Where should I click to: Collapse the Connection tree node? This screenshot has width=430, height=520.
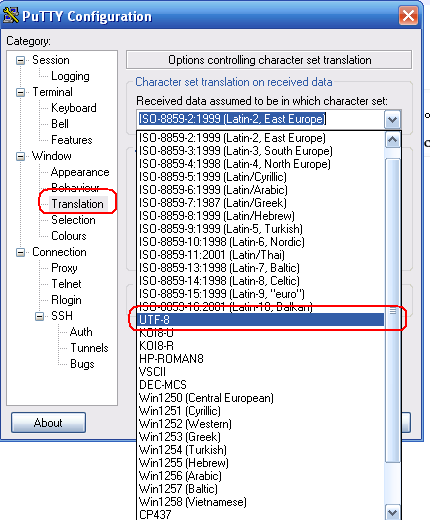(x=21, y=252)
